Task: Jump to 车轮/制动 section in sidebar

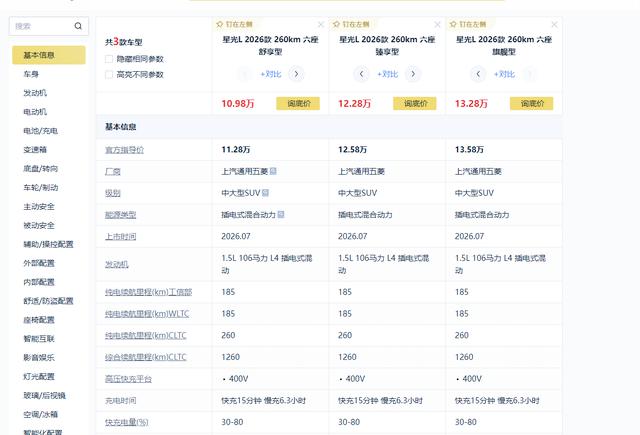Action: (40, 187)
